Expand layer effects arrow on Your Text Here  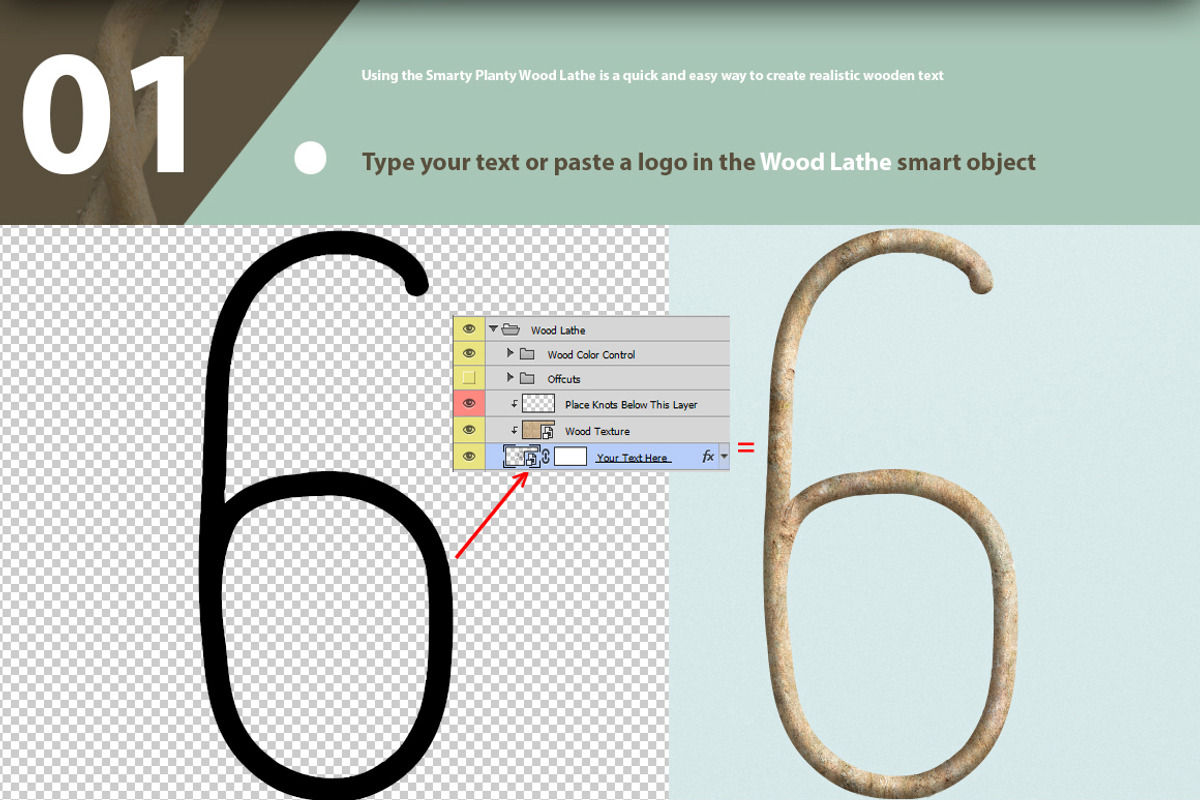(x=723, y=457)
